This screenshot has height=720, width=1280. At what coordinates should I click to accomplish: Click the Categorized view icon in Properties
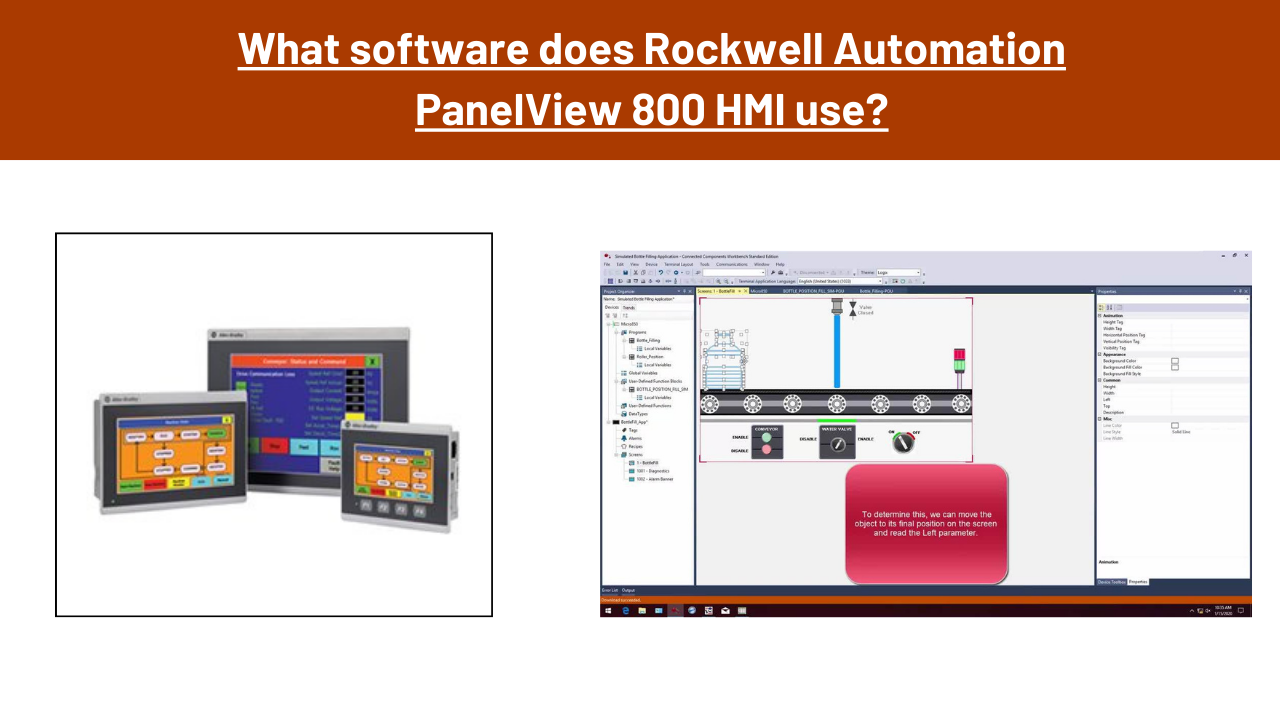[1101, 307]
